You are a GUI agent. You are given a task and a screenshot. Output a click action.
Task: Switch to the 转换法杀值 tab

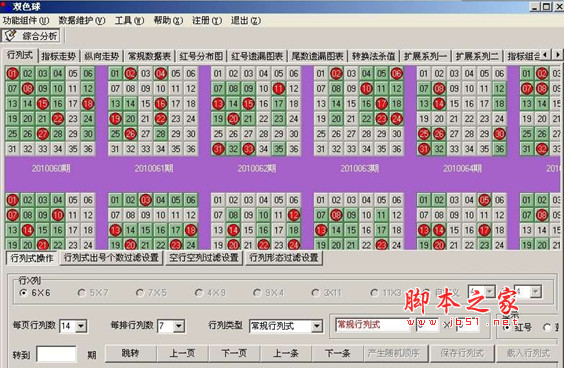pyautogui.click(x=373, y=56)
